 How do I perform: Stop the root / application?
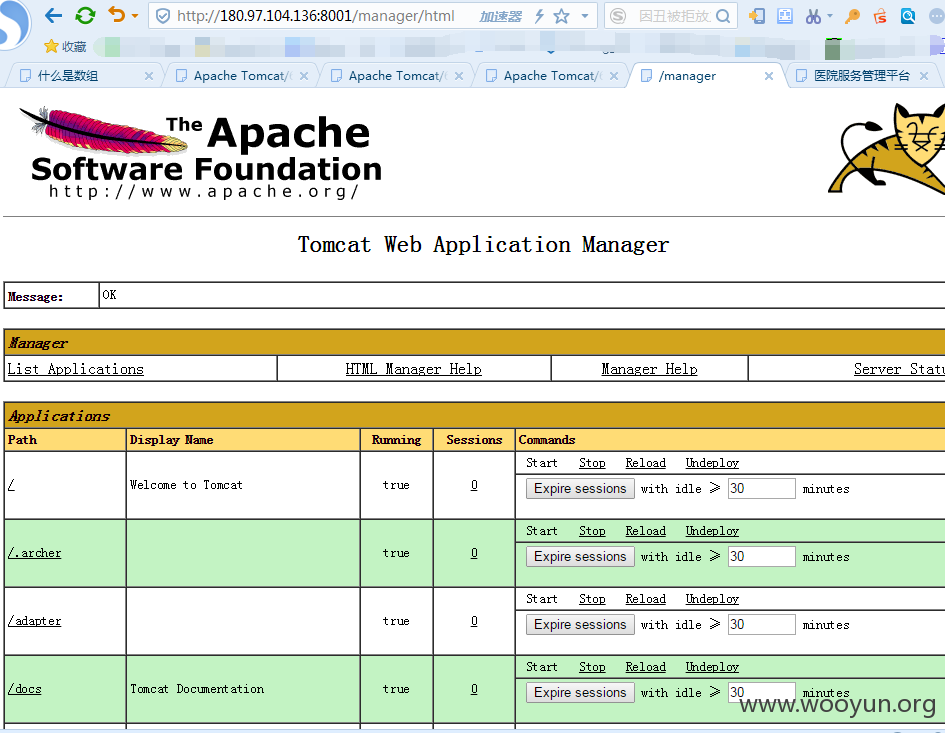tap(592, 463)
